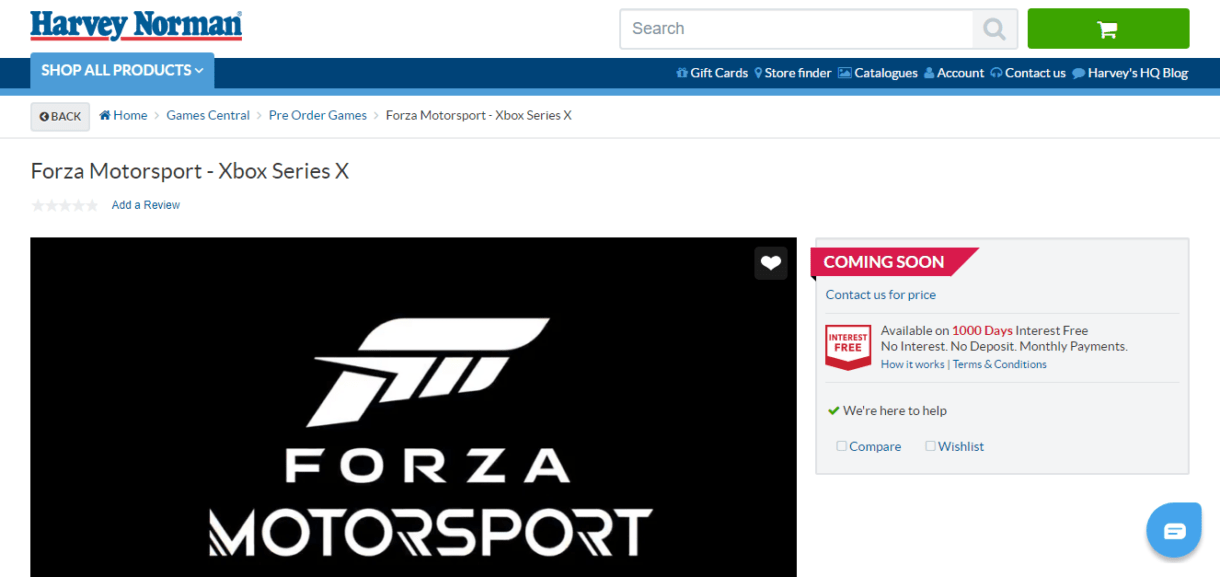Click the Interest Free badge icon
The height and width of the screenshot is (577, 1220).
pos(847,347)
